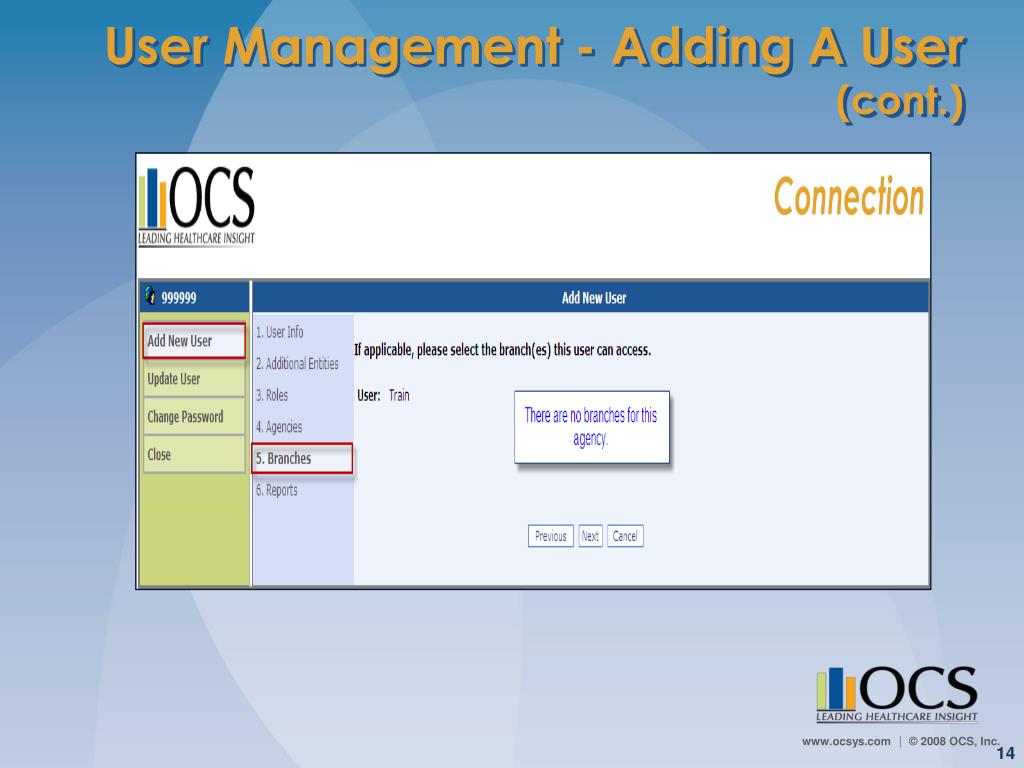Click the Add New User header bar
The image size is (1024, 768).
click(x=591, y=298)
